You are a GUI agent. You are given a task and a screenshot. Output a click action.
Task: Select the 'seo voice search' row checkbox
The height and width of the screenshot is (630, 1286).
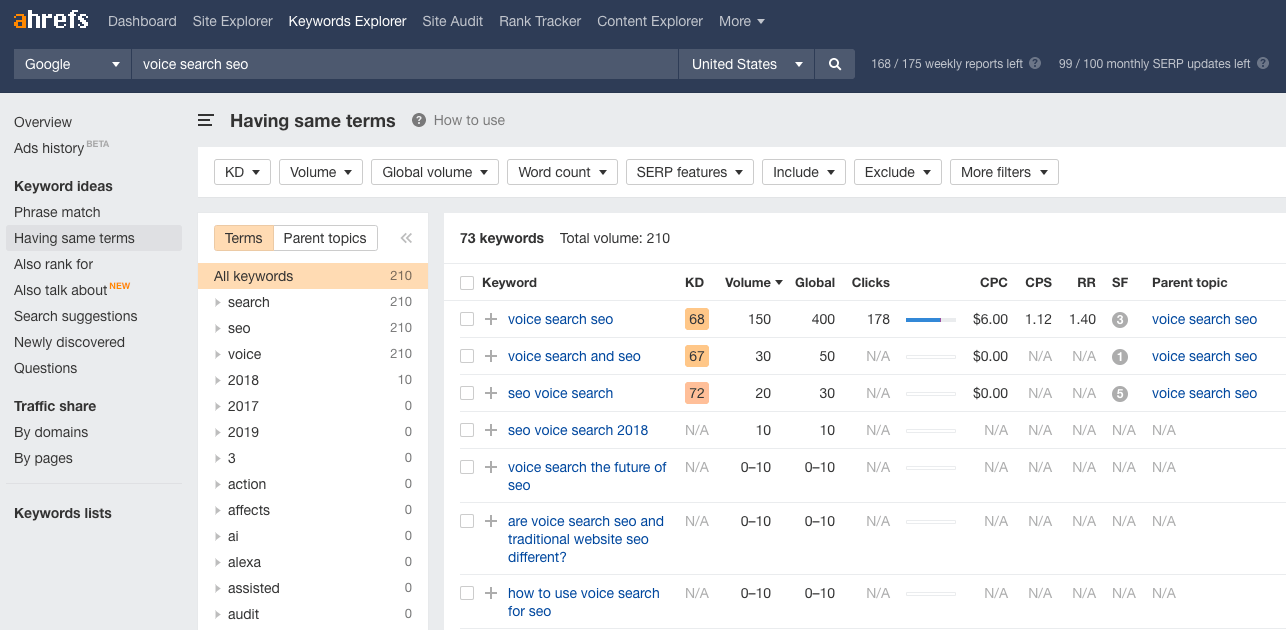pyautogui.click(x=467, y=394)
